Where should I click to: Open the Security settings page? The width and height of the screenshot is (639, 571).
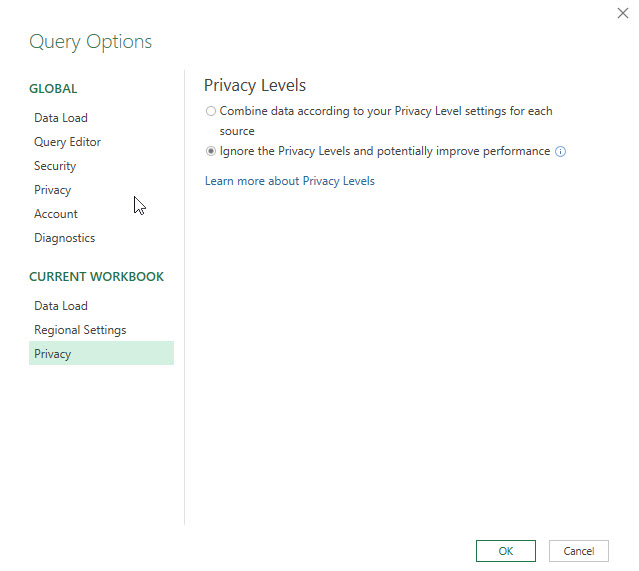coord(55,166)
